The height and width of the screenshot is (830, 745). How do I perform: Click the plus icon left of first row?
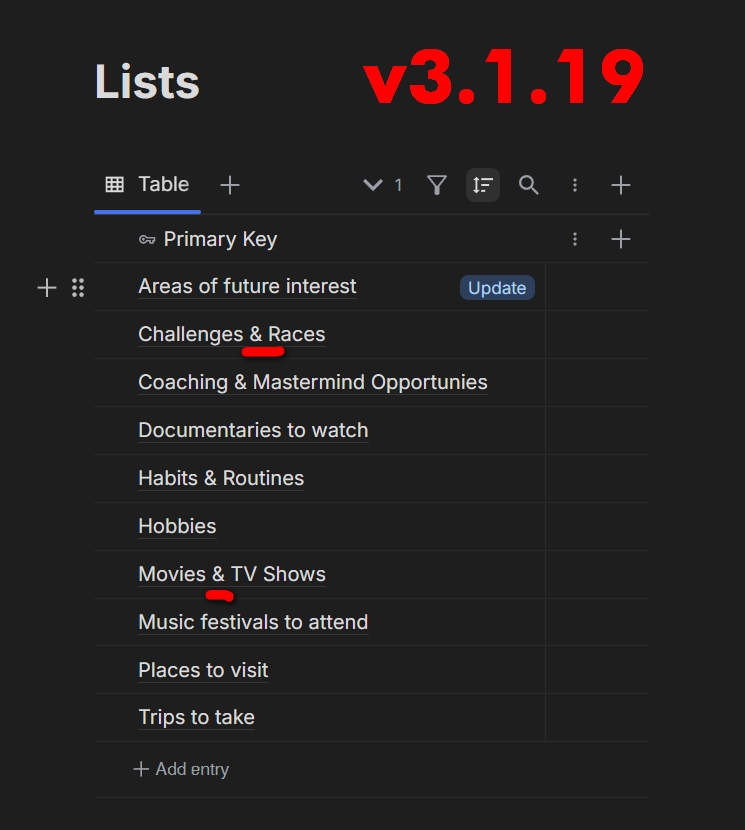point(47,288)
